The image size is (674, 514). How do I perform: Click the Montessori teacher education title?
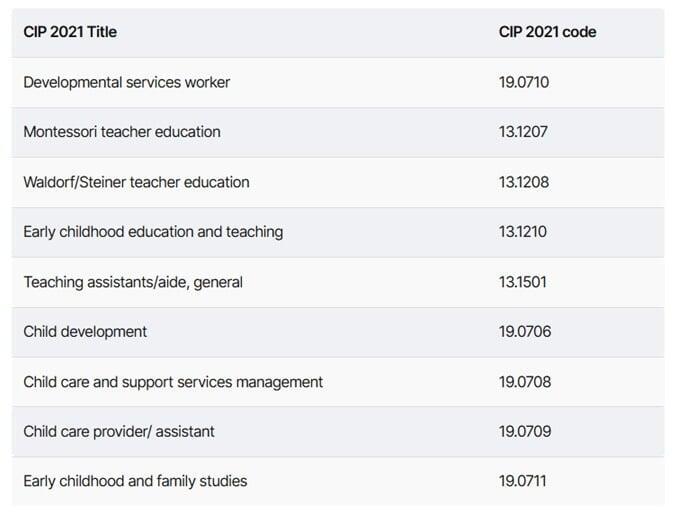point(122,132)
